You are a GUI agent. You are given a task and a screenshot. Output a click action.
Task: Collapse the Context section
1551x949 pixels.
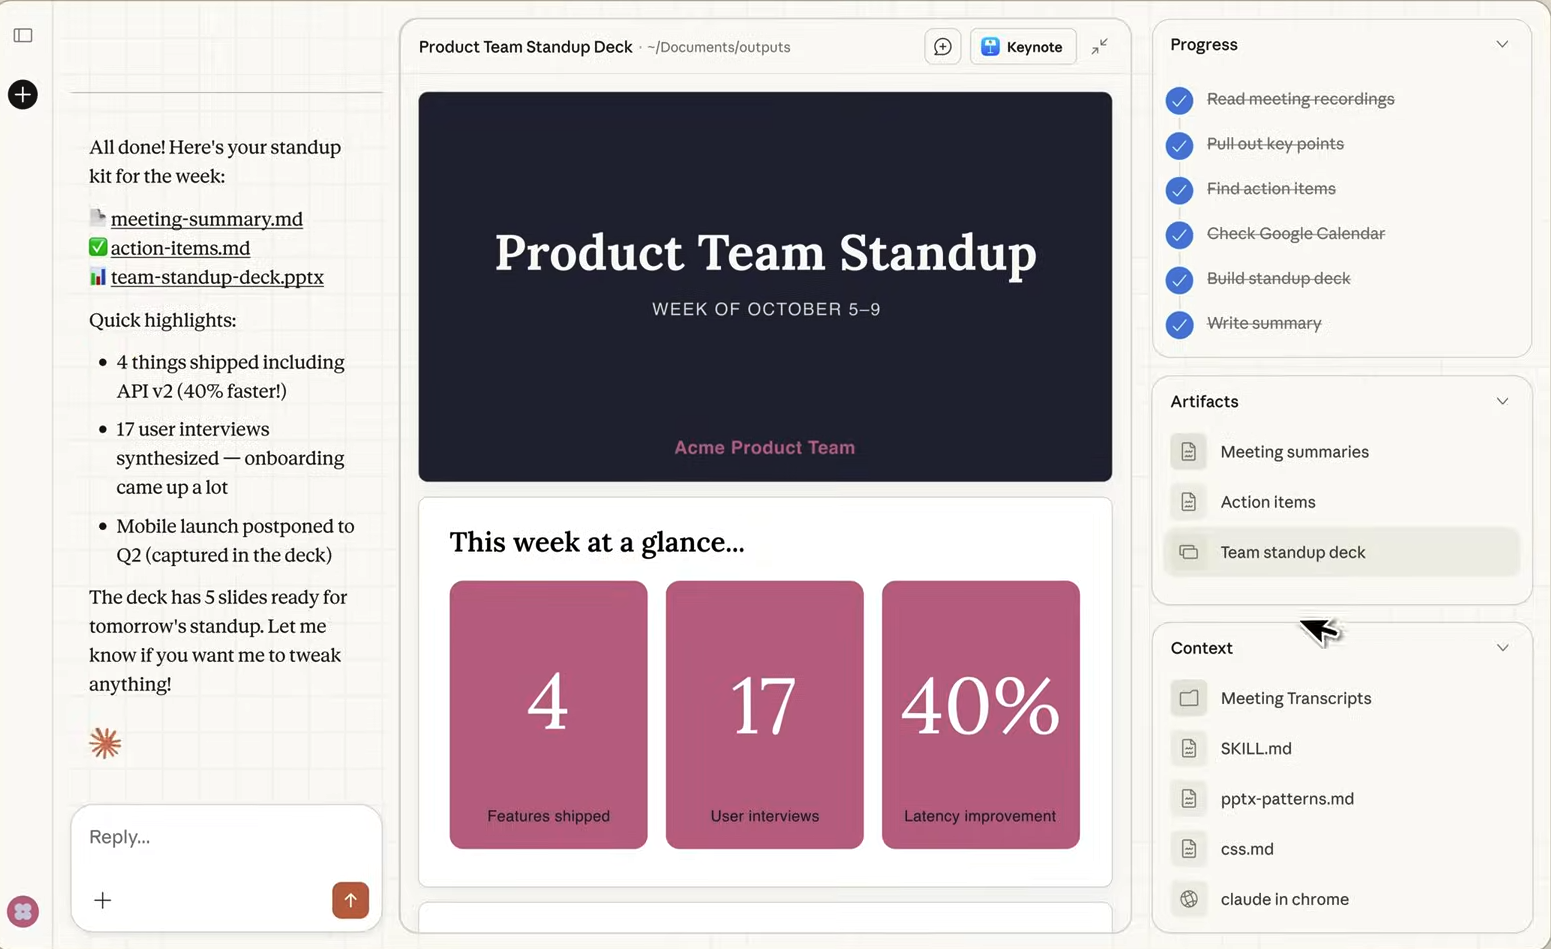point(1502,648)
